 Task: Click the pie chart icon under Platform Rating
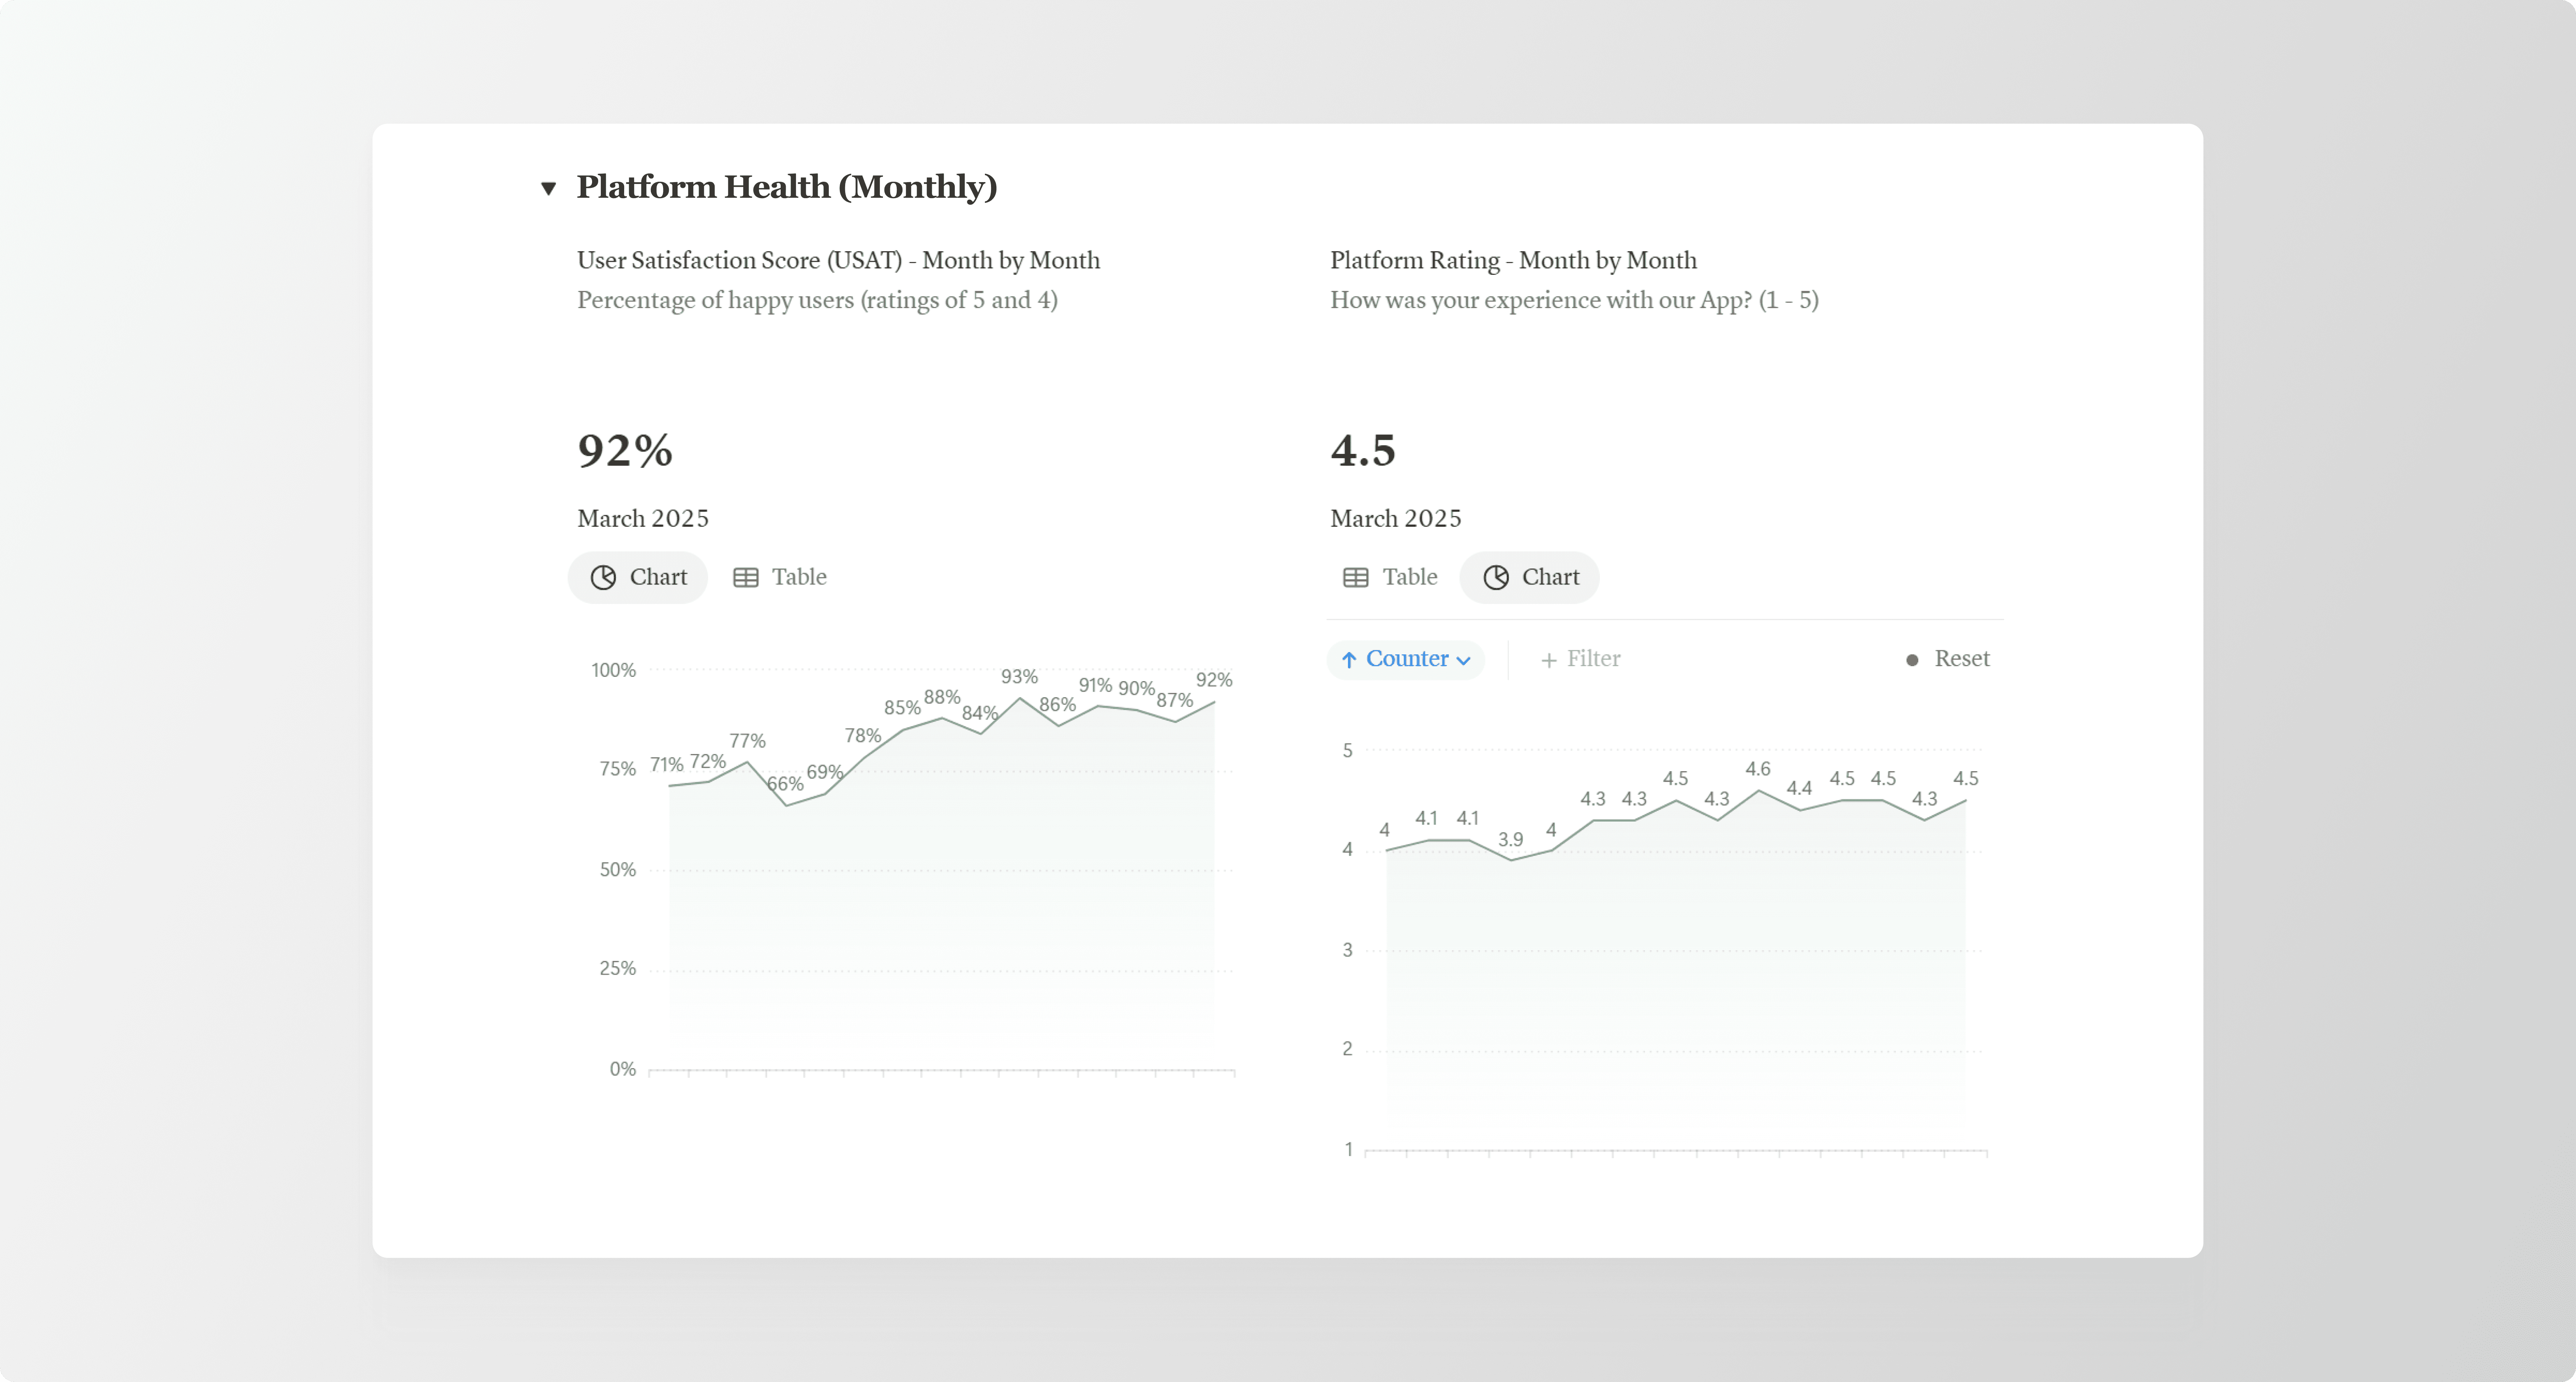click(x=1496, y=577)
